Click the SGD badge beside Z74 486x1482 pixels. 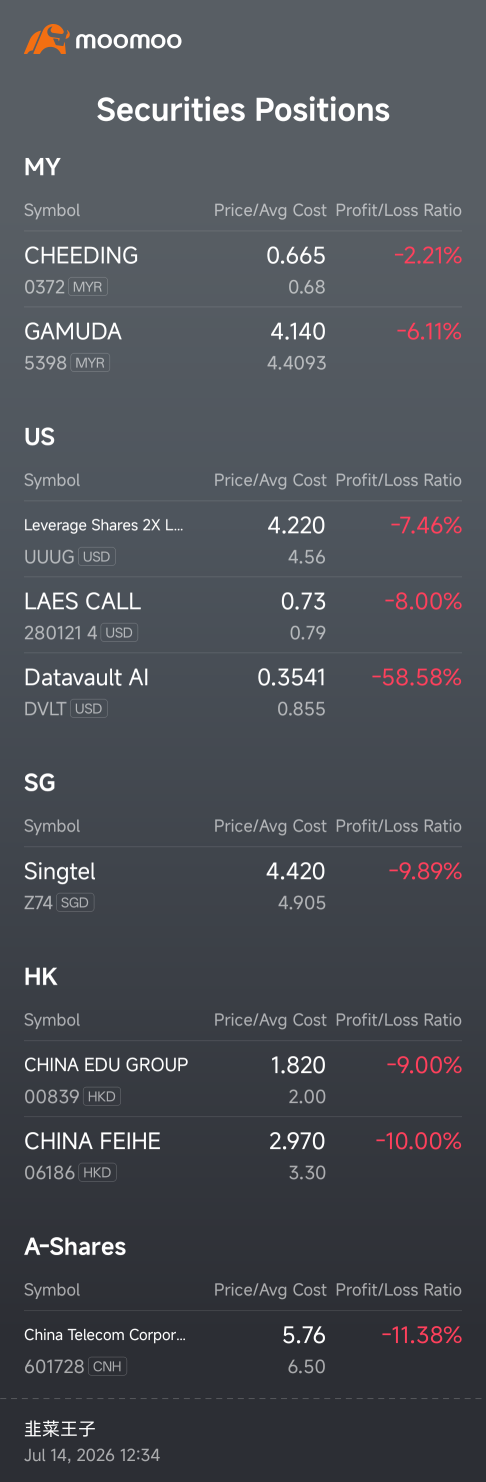[x=75, y=903]
